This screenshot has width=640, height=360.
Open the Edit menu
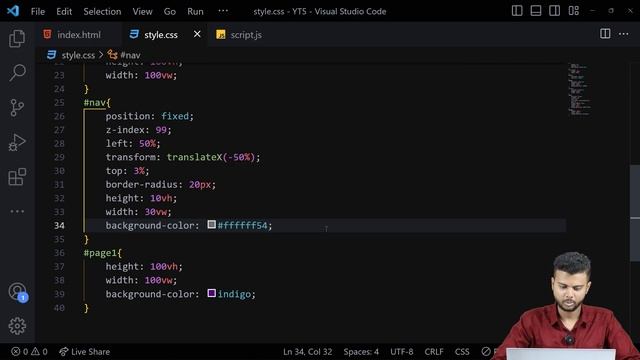(x=64, y=11)
